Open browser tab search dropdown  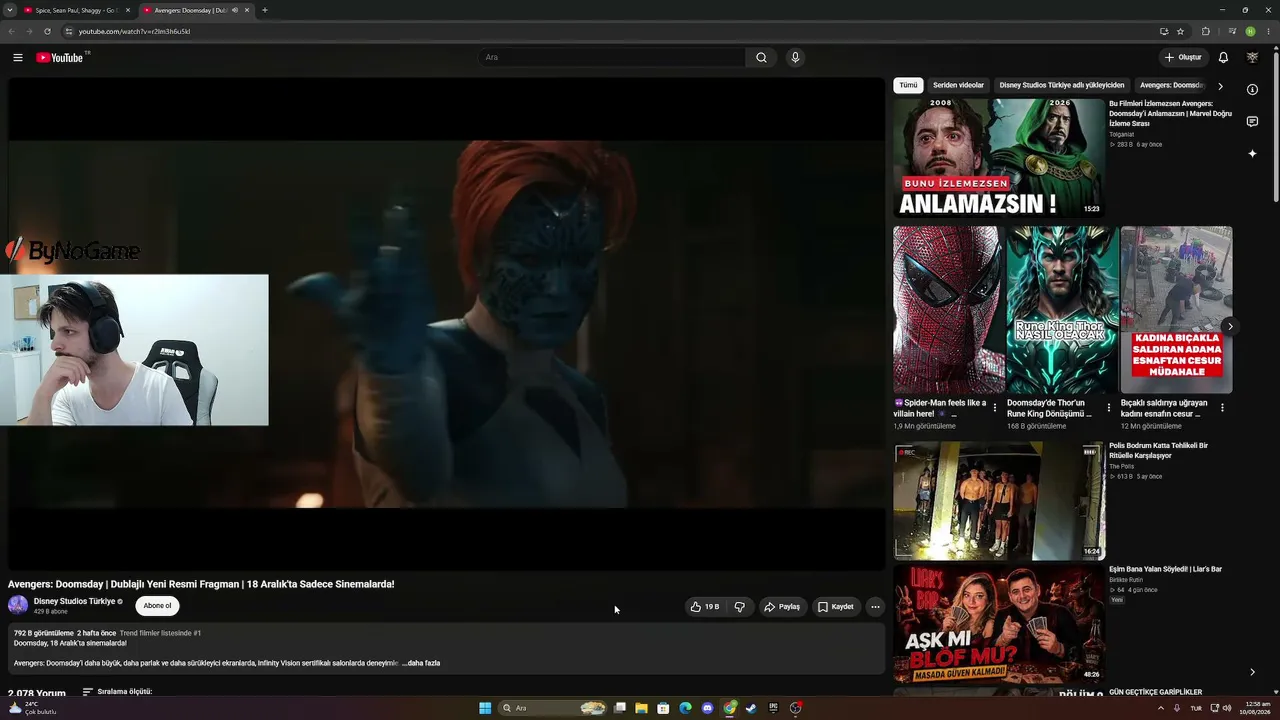9,10
